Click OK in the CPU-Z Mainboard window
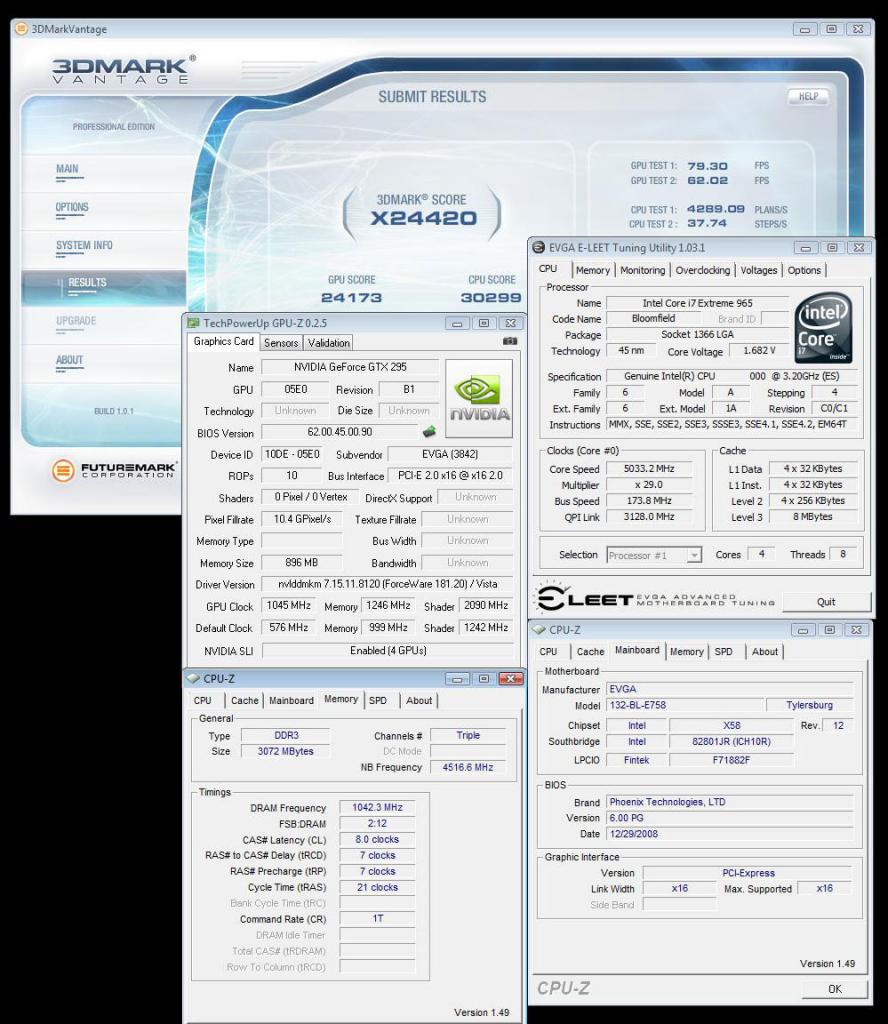Image resolution: width=888 pixels, height=1024 pixels. coord(834,989)
